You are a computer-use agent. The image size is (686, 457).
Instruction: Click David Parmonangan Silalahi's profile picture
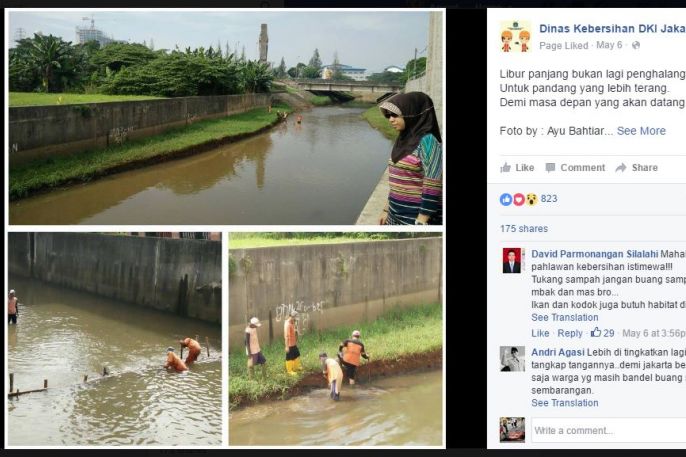point(512,261)
